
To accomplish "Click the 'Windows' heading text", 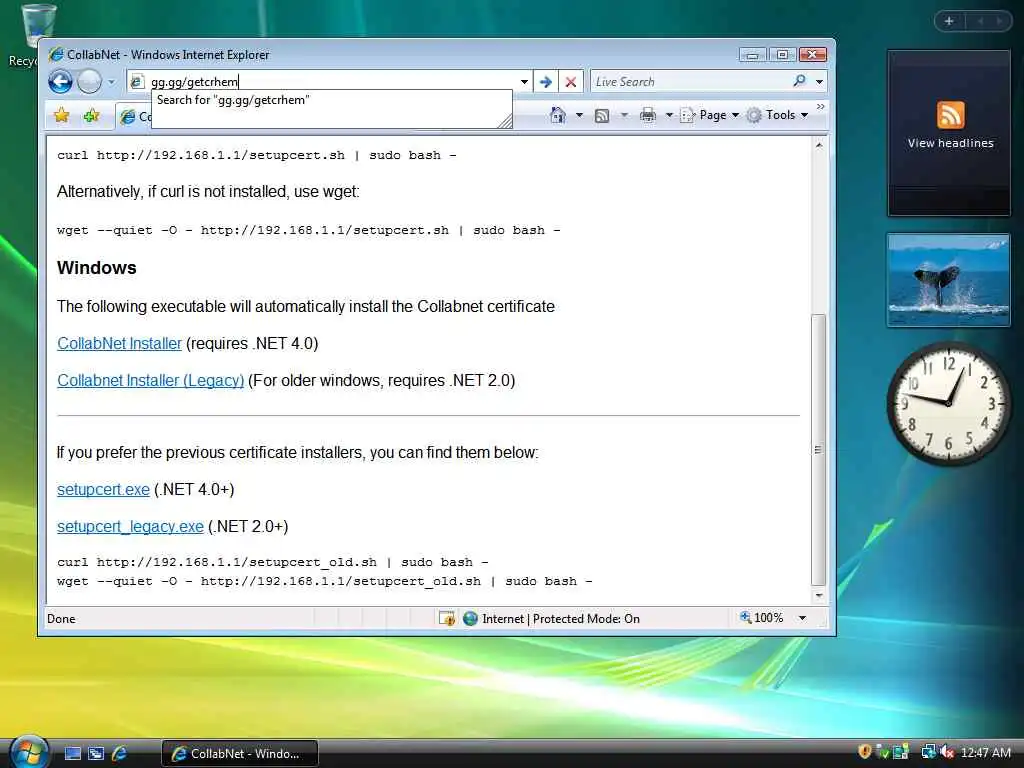I will pyautogui.click(x=97, y=268).
